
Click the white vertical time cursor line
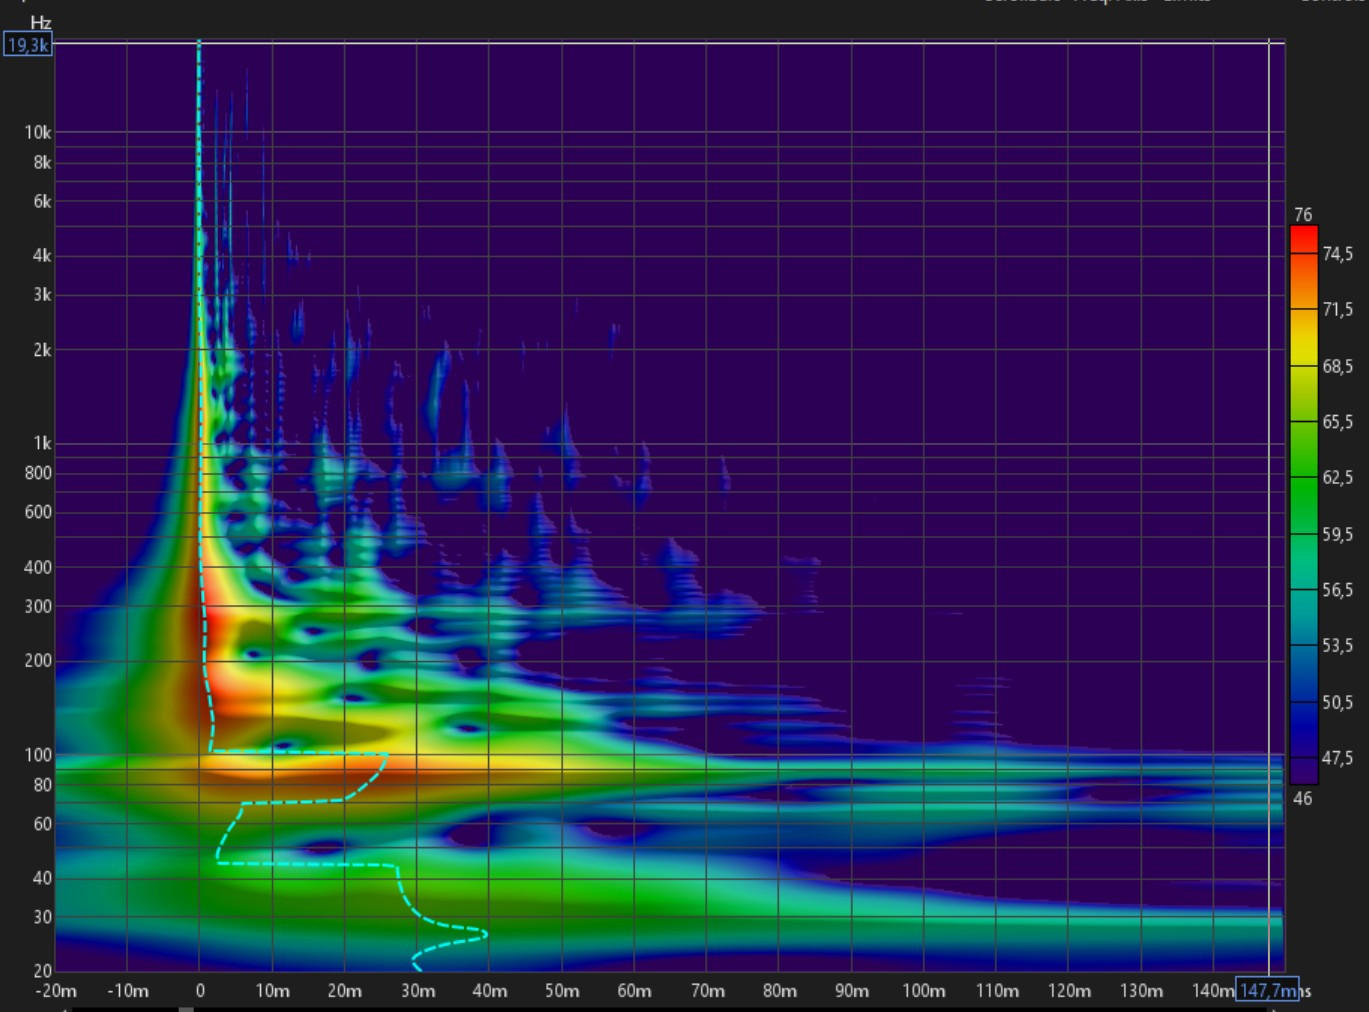[x=1269, y=500]
